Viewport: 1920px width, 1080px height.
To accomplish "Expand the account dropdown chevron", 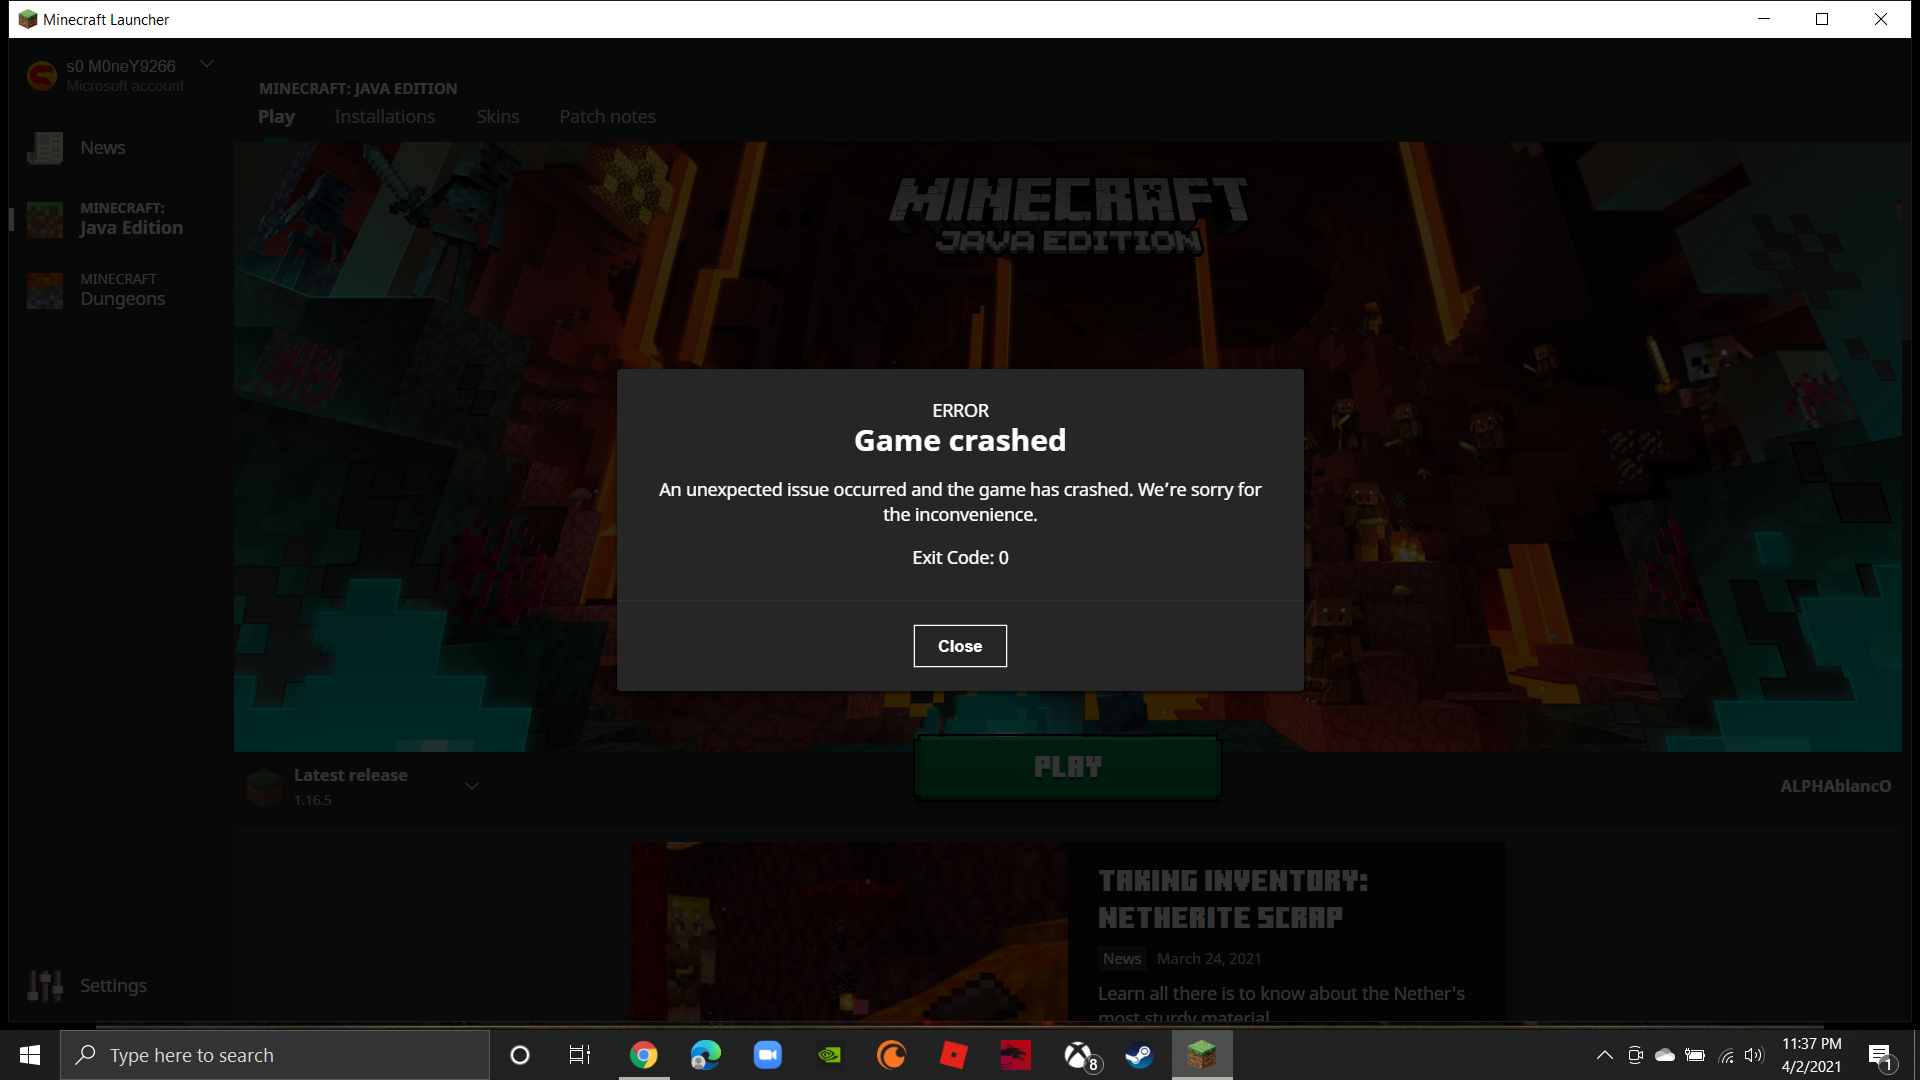I will pos(207,64).
